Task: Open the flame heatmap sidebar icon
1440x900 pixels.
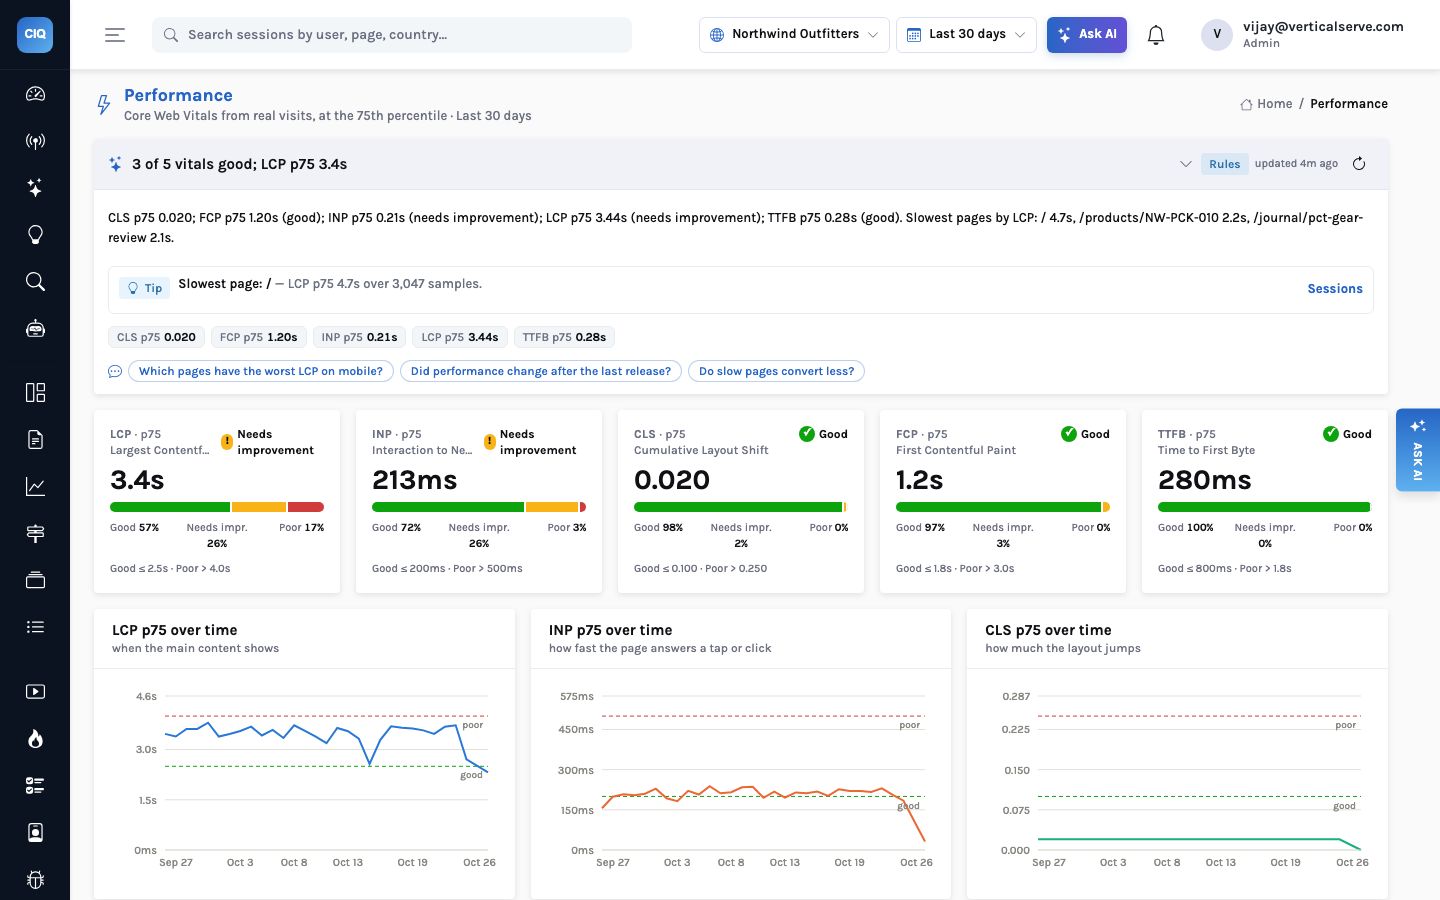Action: pos(35,738)
